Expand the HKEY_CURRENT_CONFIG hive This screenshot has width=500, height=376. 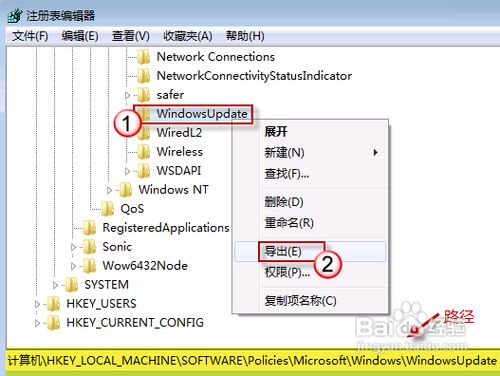[37, 323]
